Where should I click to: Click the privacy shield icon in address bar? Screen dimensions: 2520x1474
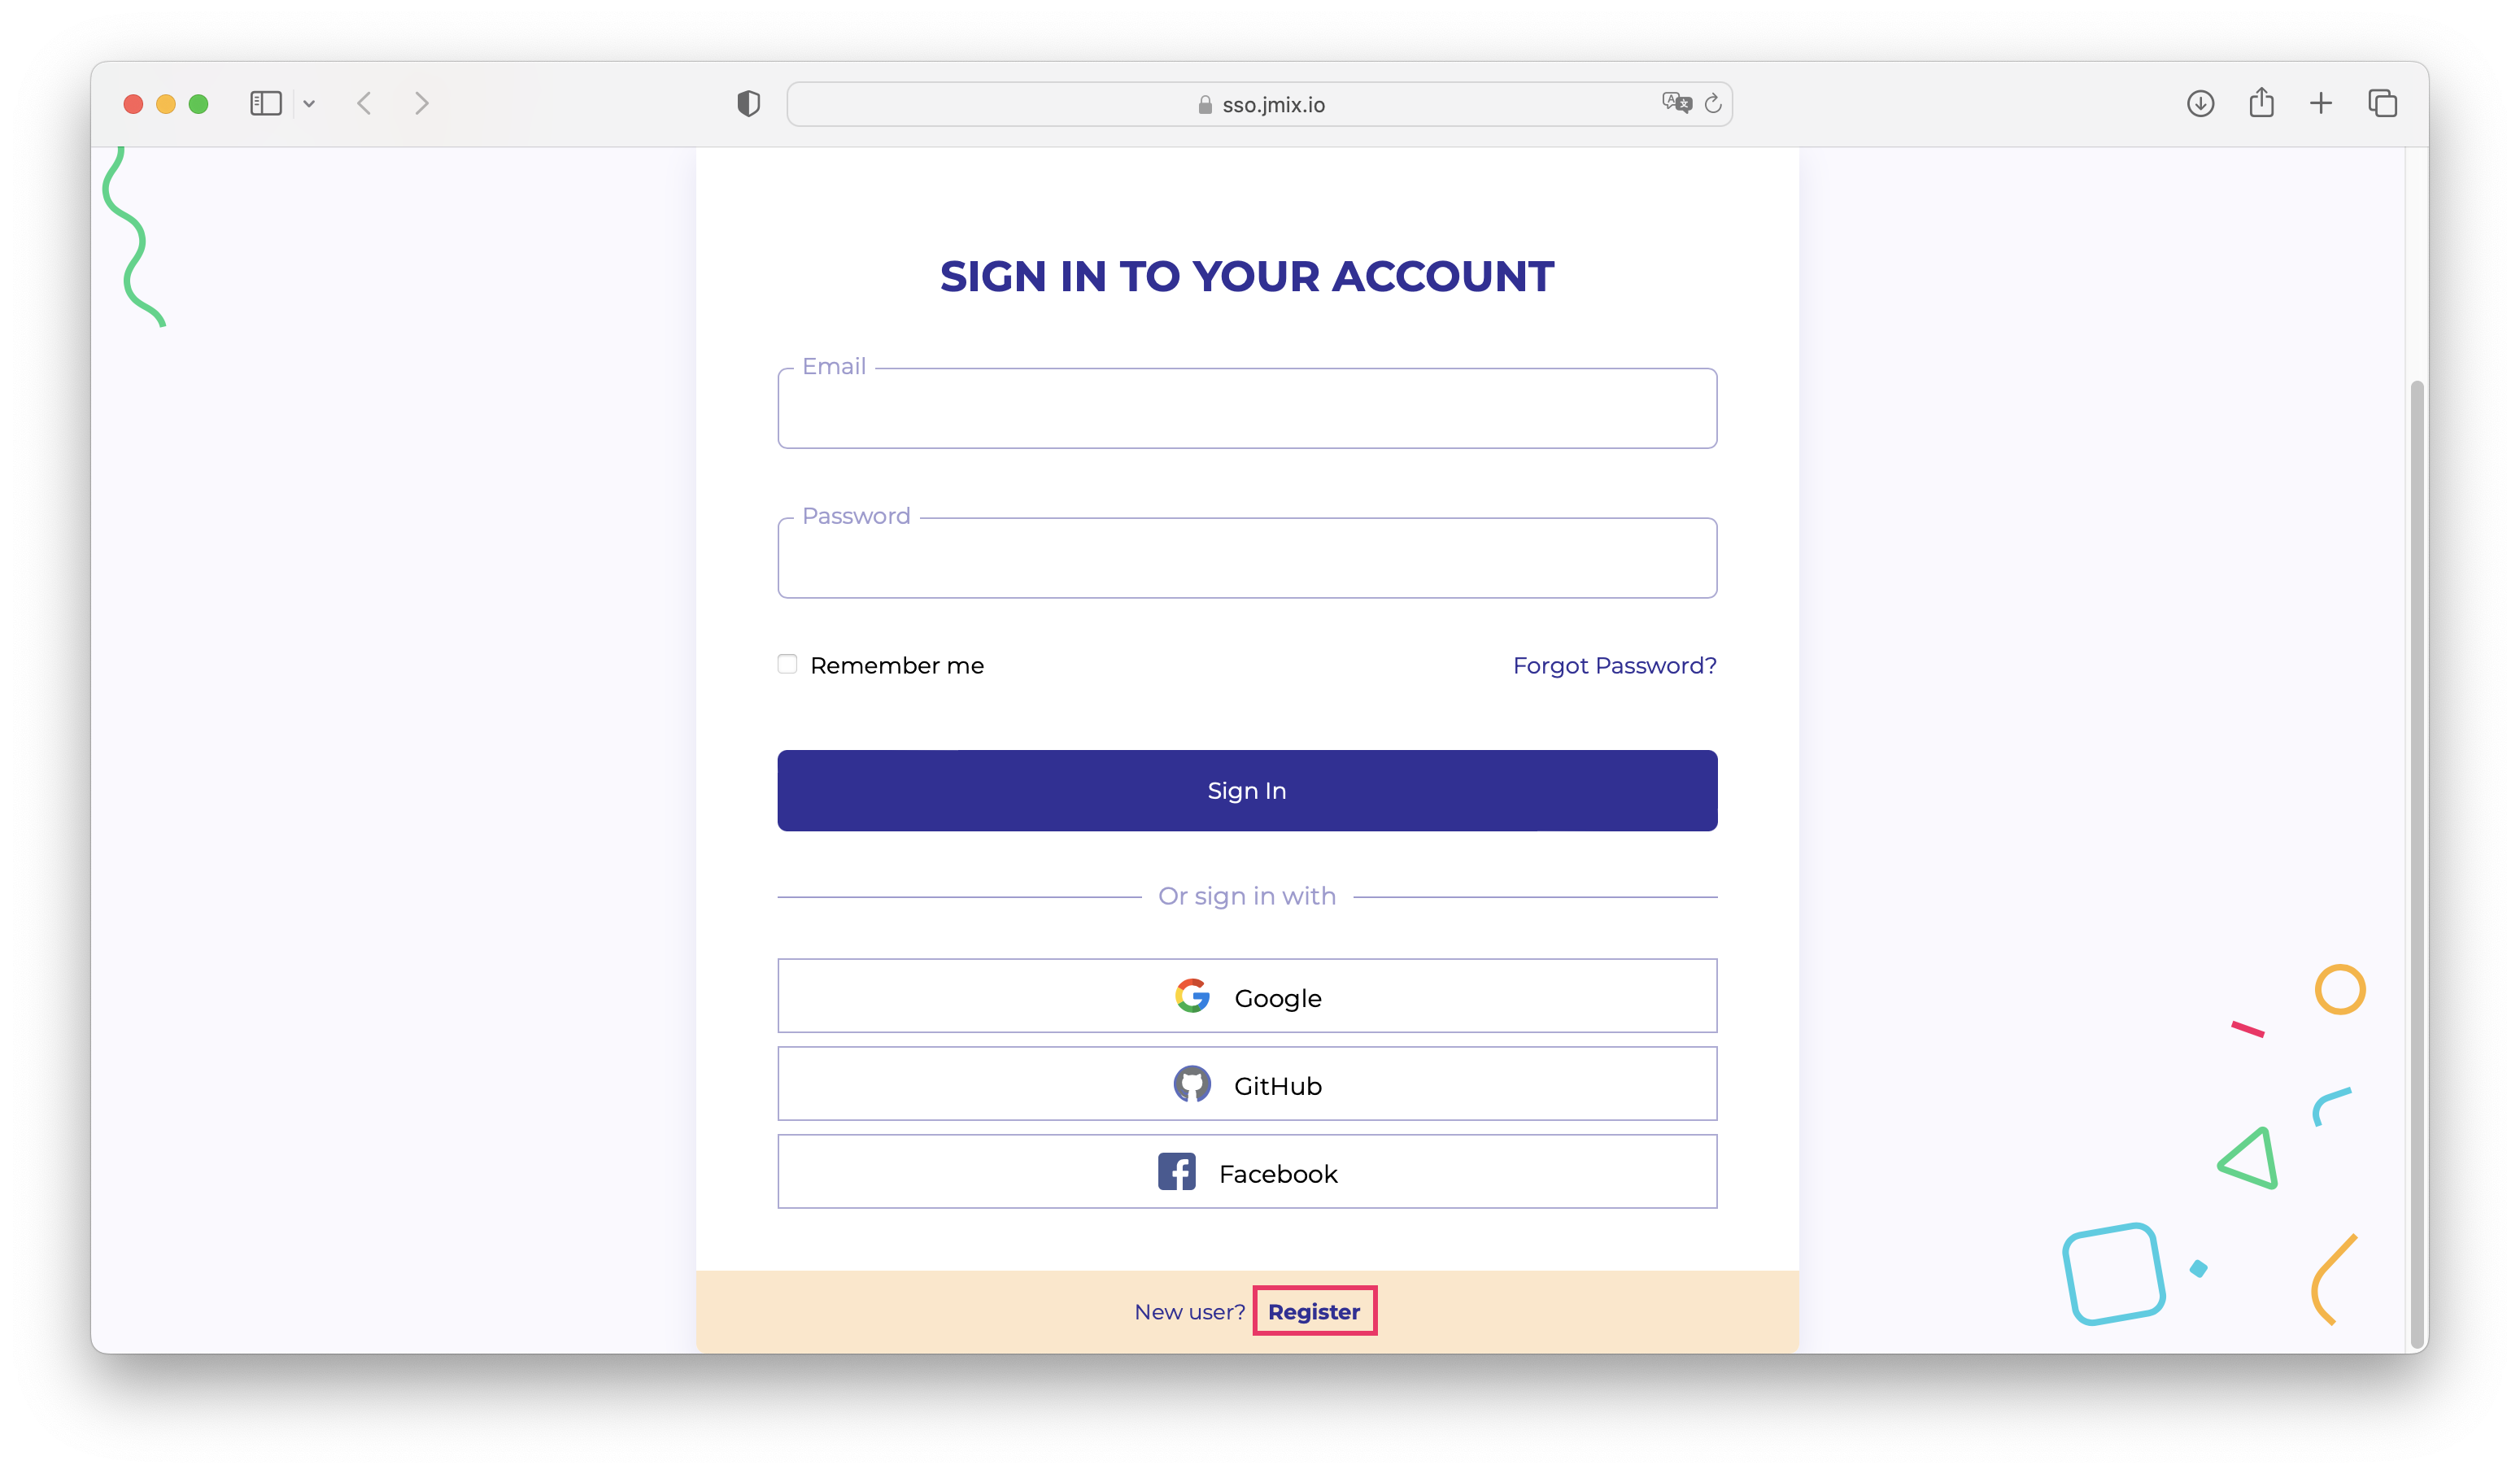[747, 103]
